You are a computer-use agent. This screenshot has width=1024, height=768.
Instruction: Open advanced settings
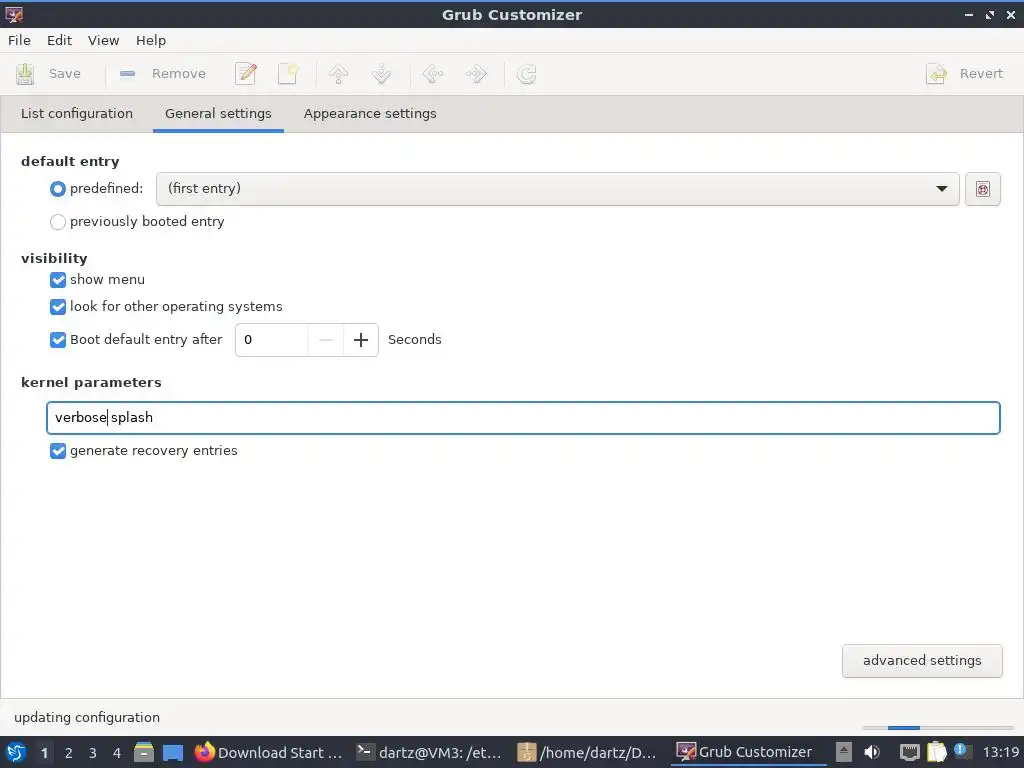pyautogui.click(x=921, y=660)
